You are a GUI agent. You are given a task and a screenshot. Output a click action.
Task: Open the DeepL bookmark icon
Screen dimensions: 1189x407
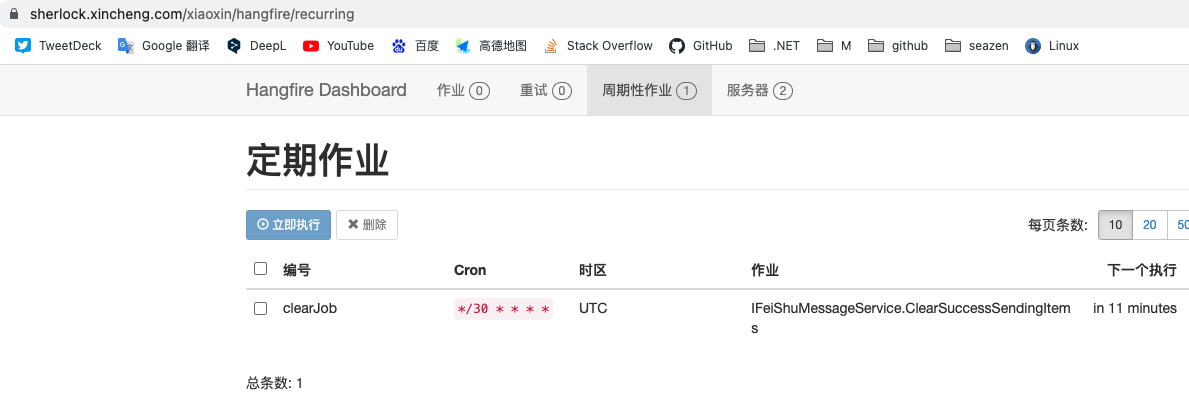coord(234,45)
